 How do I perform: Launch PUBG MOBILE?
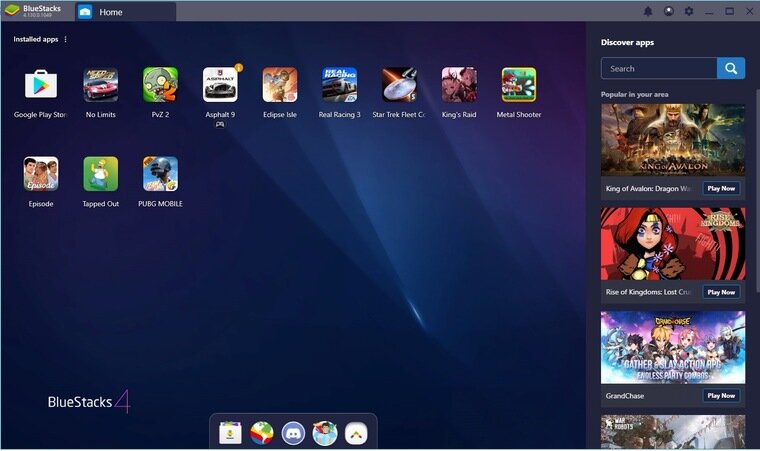pyautogui.click(x=160, y=174)
